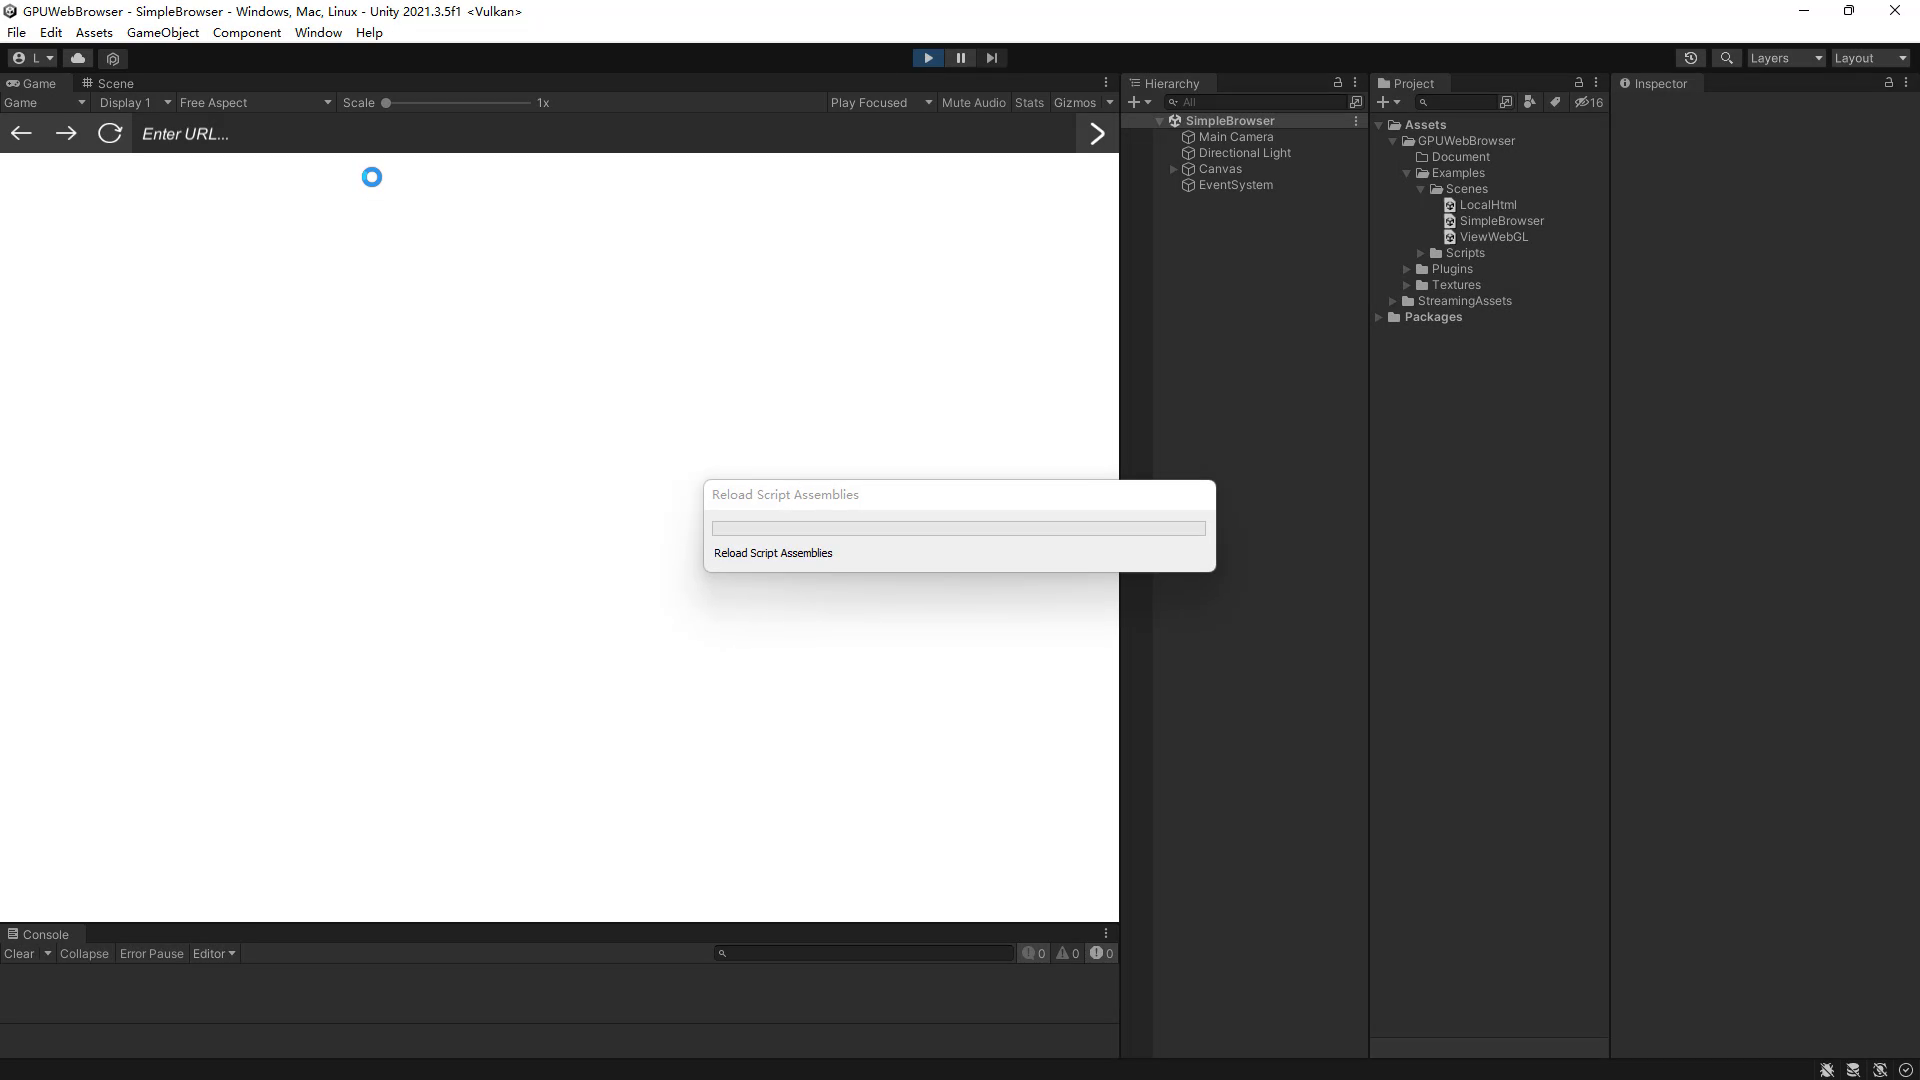This screenshot has width=1920, height=1080.
Task: Click the search icon in Project panel
Action: [1423, 102]
